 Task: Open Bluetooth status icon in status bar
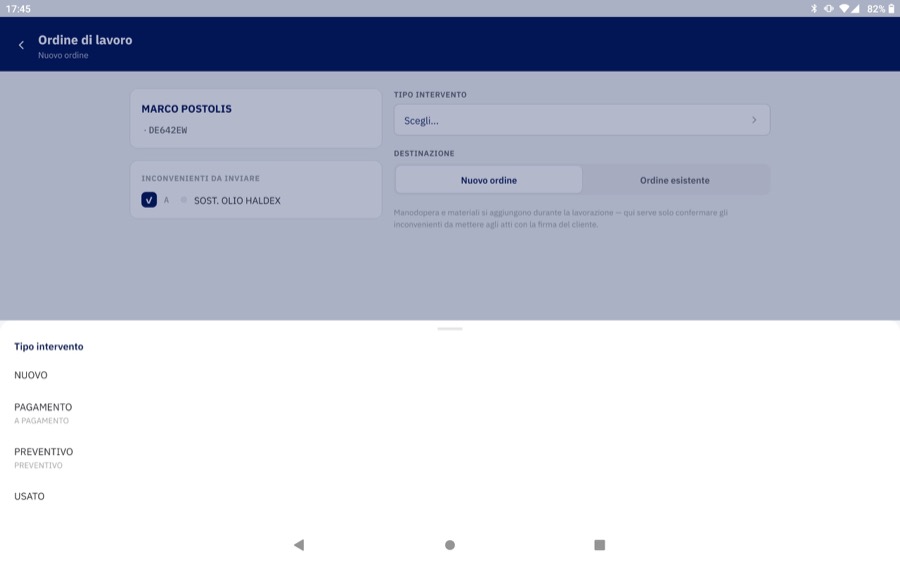(x=813, y=9)
